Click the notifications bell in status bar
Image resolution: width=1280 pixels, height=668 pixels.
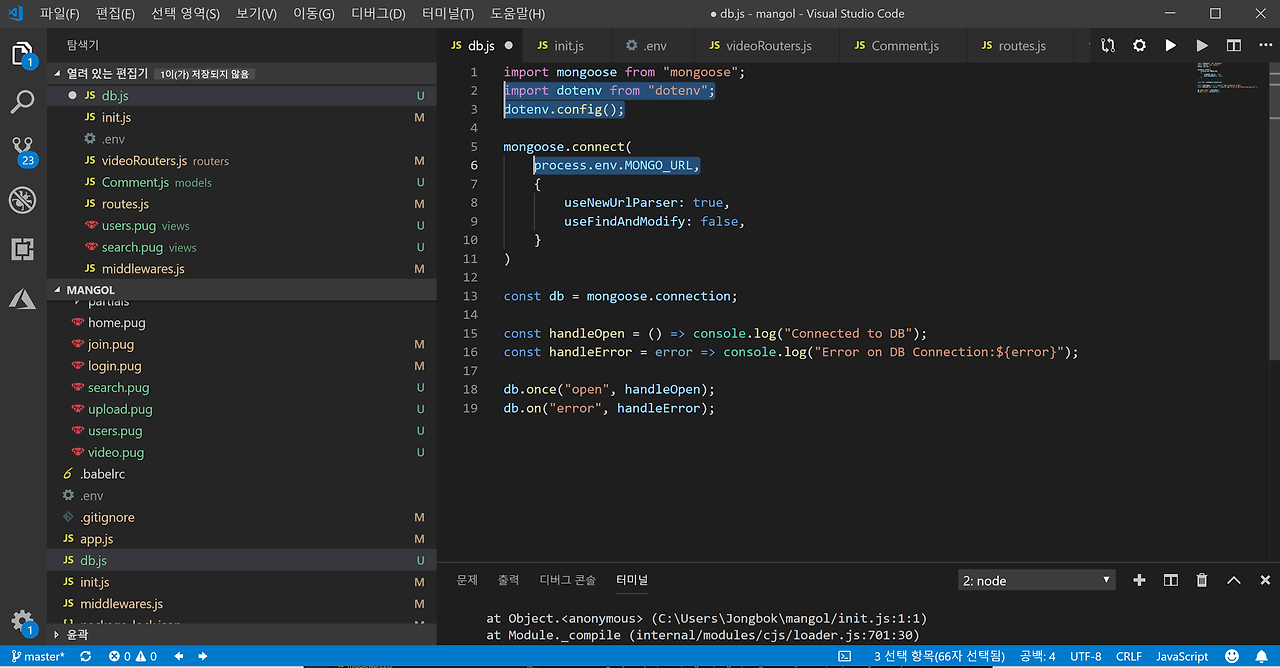1262,656
